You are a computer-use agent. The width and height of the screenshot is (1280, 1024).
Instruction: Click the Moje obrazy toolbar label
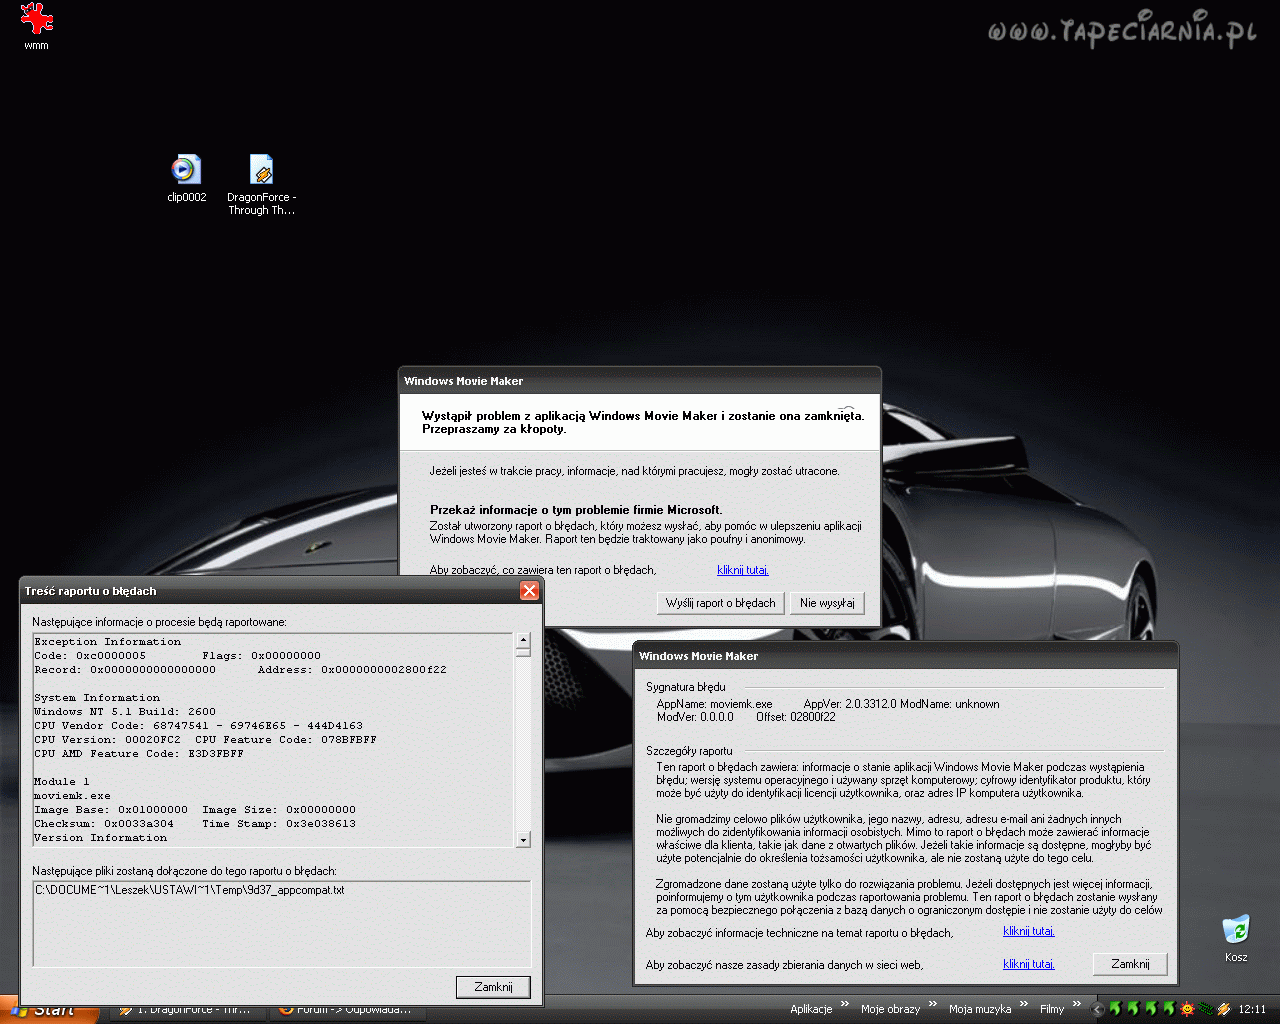[890, 1009]
